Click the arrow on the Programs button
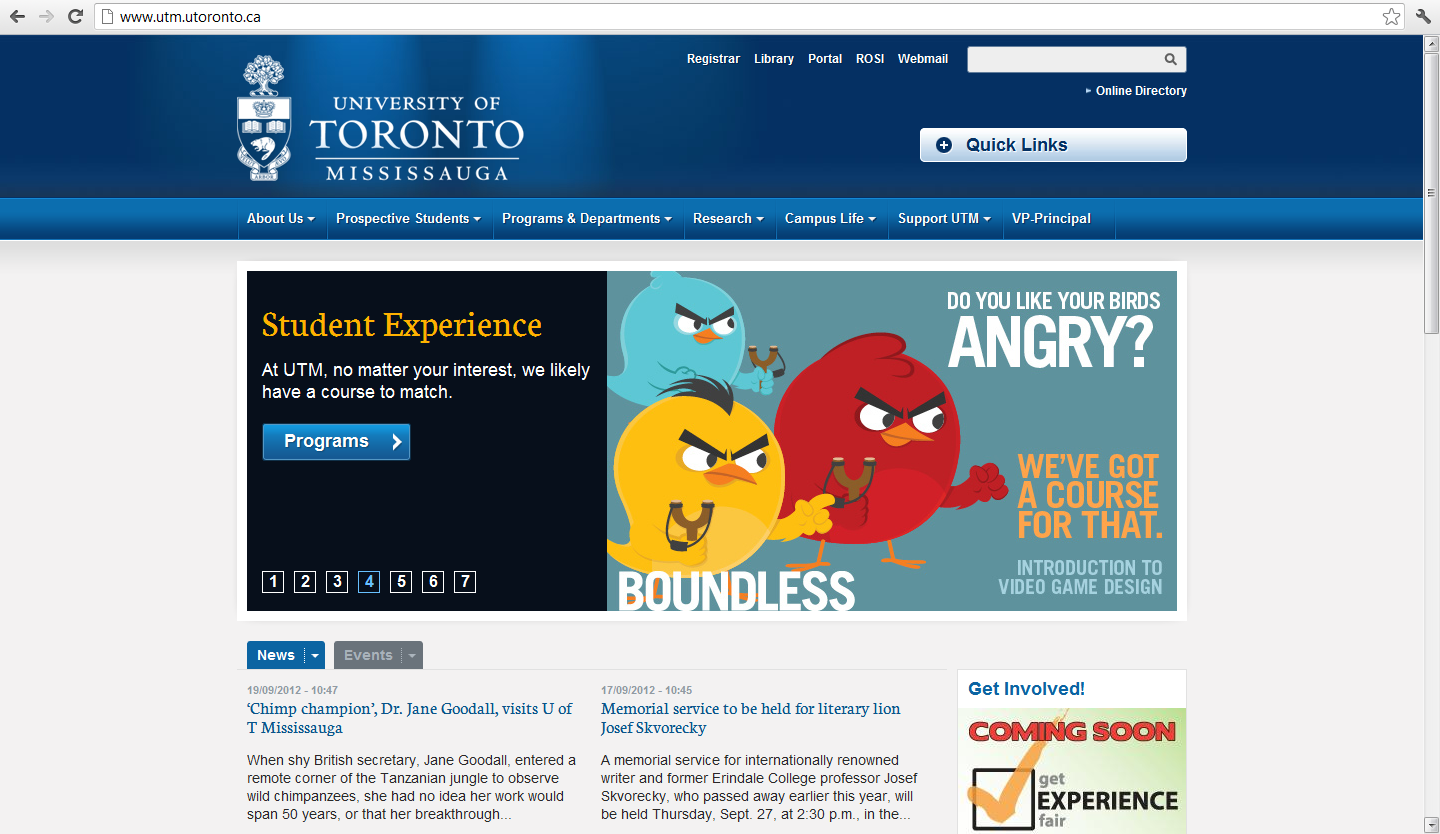Viewport: 1440px width, 834px height. pos(396,442)
